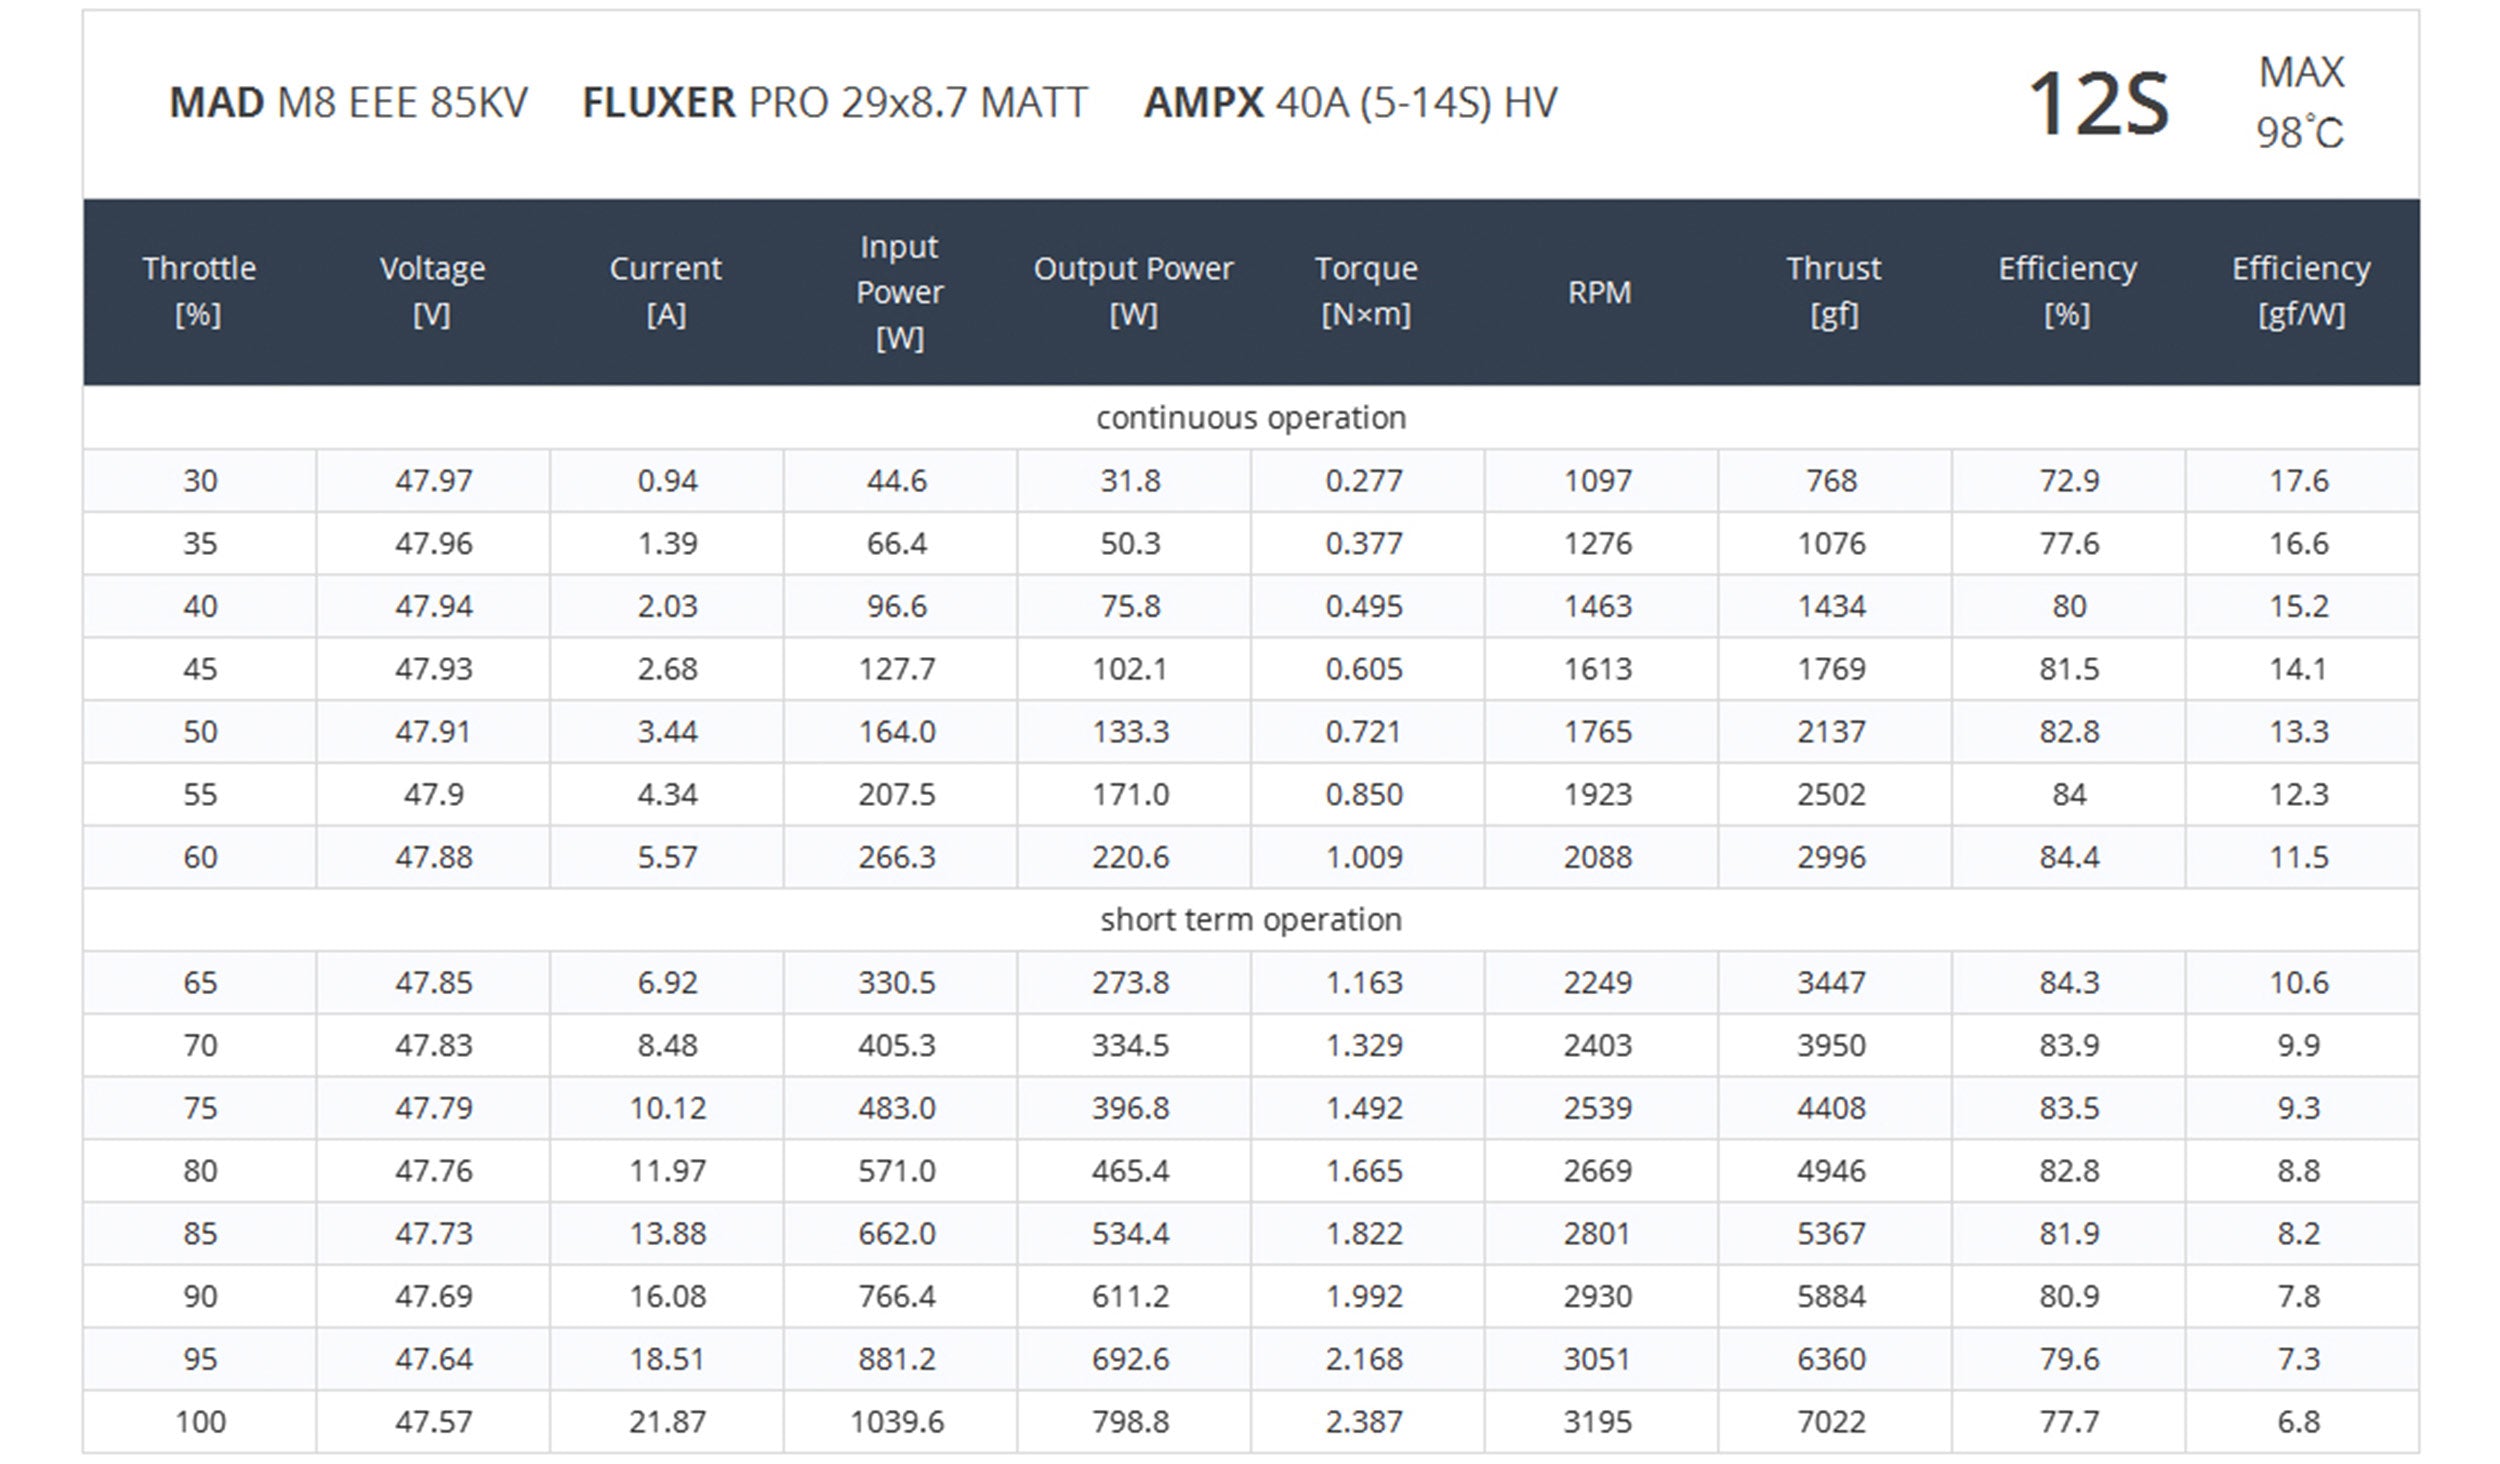Viewport: 2500px width, 1464px height.
Task: Select the 100 throttle cell
Action: [200, 1421]
